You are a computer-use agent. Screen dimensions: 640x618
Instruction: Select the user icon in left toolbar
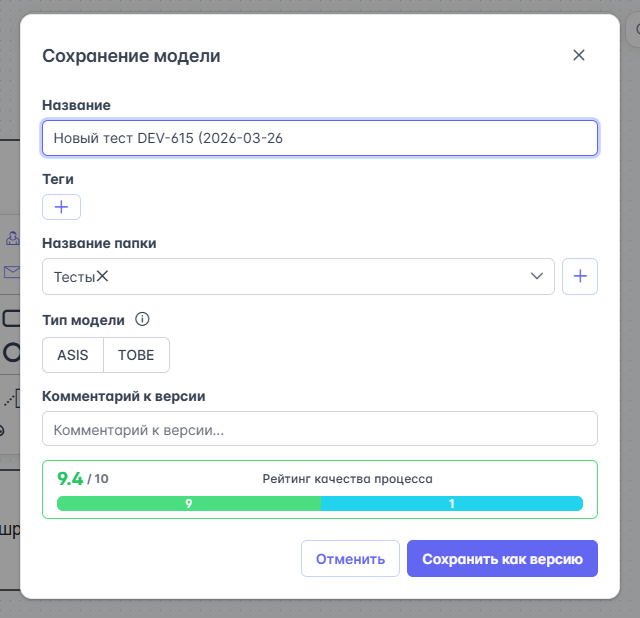12,238
